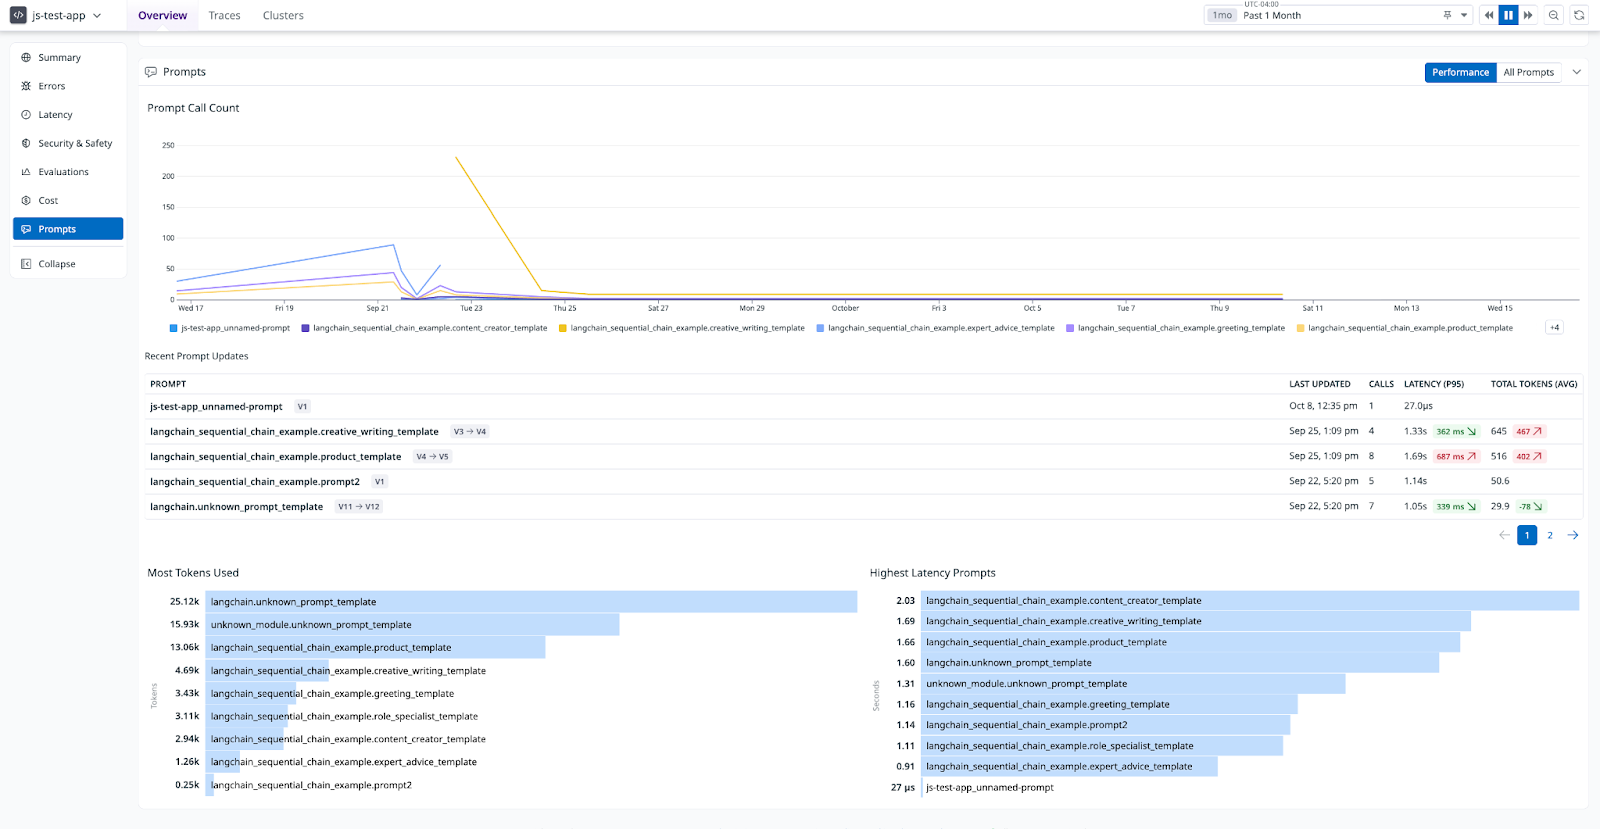This screenshot has width=1600, height=829.
Task: Pause live updates with the pause button
Action: pos(1508,15)
